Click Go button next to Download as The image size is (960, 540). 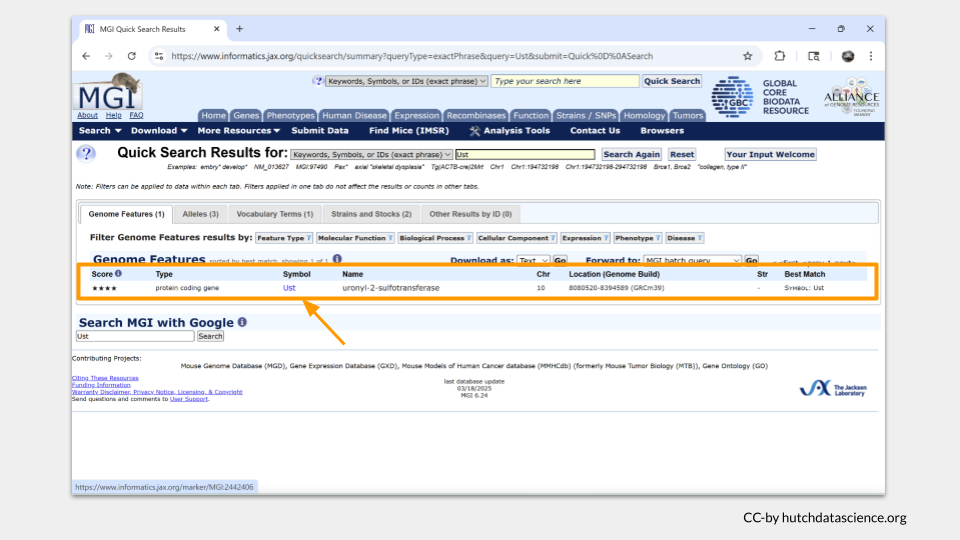tap(560, 260)
